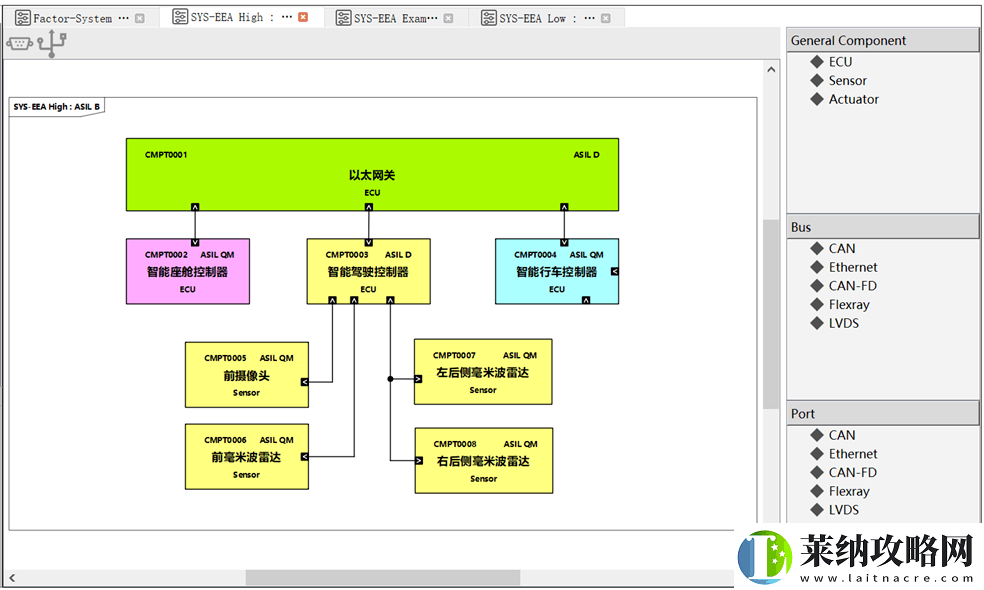Image resolution: width=984 pixels, height=590 pixels.
Task: Select Actuator diamond icon in General Component
Action: click(x=816, y=99)
